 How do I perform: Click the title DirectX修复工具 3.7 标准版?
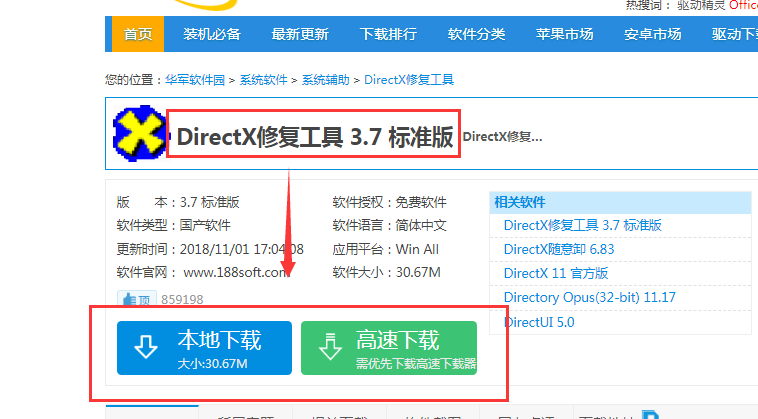[315, 137]
